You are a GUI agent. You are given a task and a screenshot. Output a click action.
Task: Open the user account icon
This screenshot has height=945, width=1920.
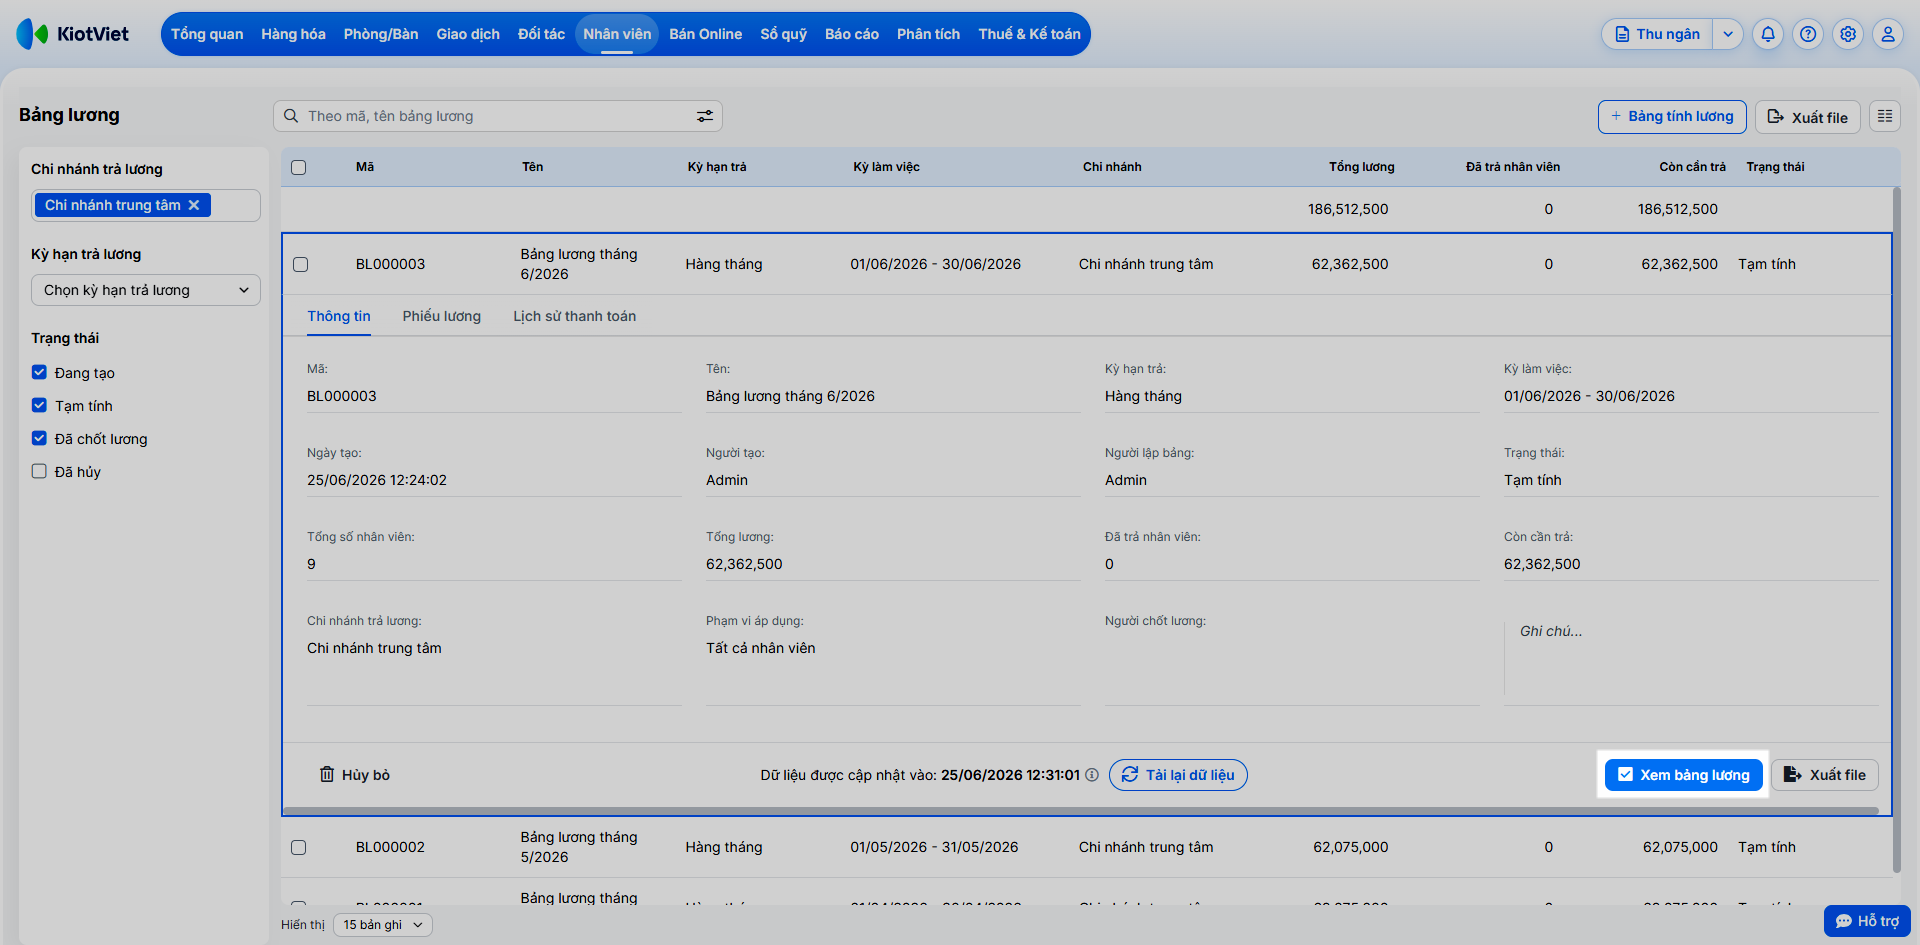click(1888, 34)
